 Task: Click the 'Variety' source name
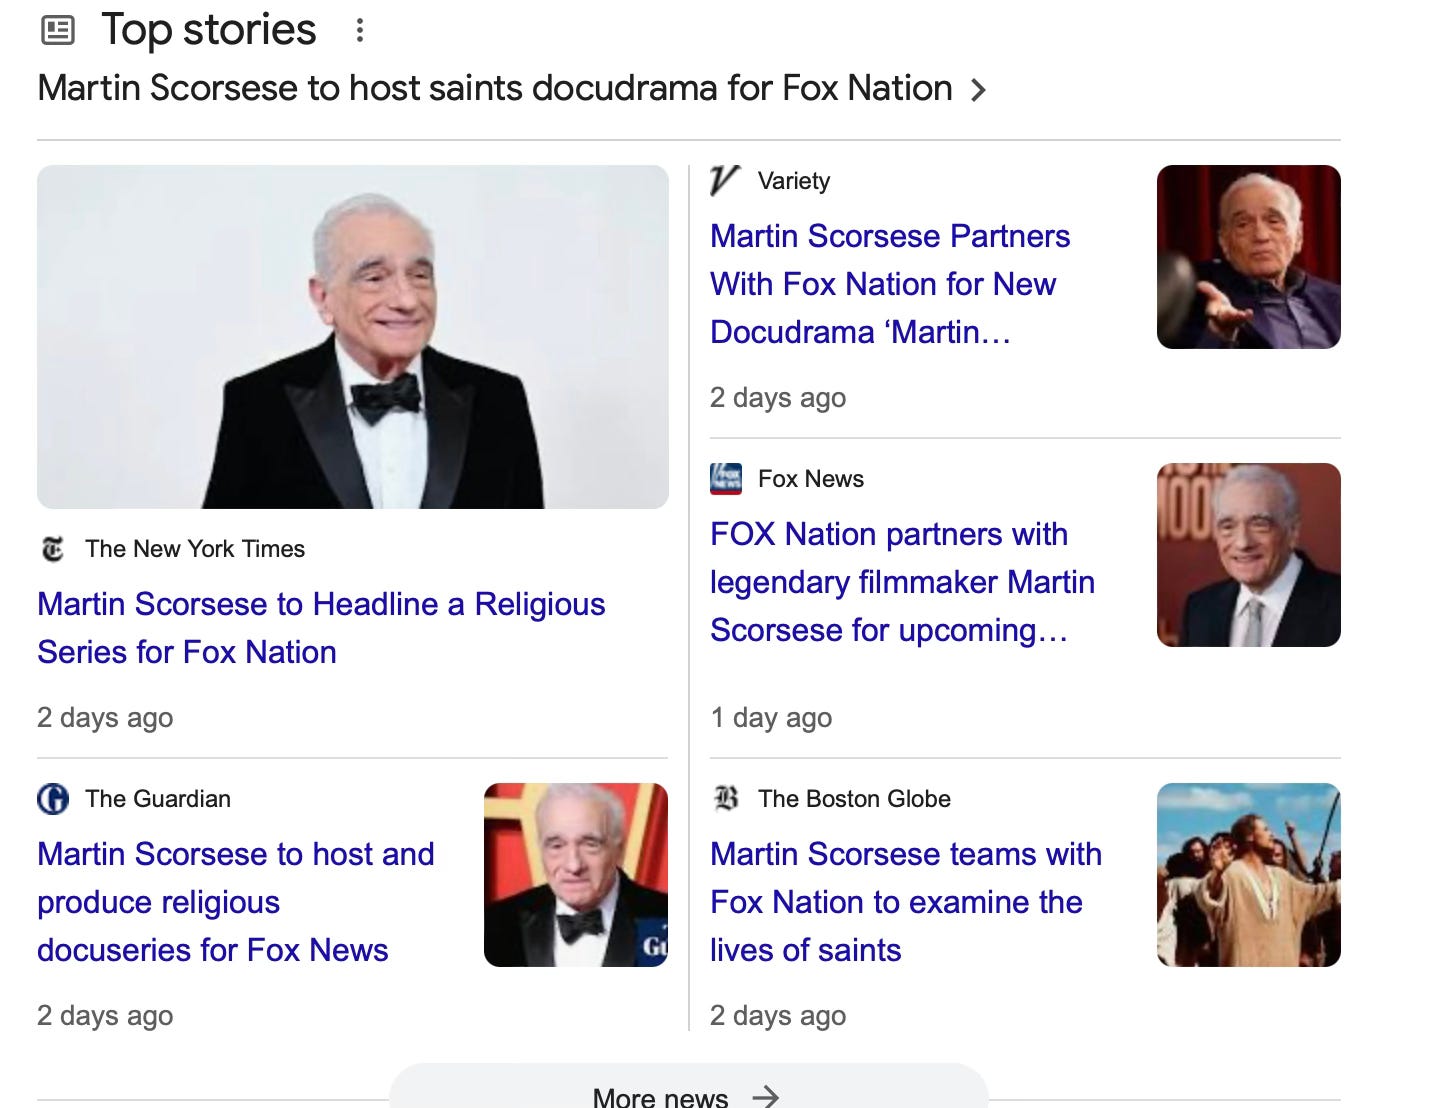[x=794, y=181]
